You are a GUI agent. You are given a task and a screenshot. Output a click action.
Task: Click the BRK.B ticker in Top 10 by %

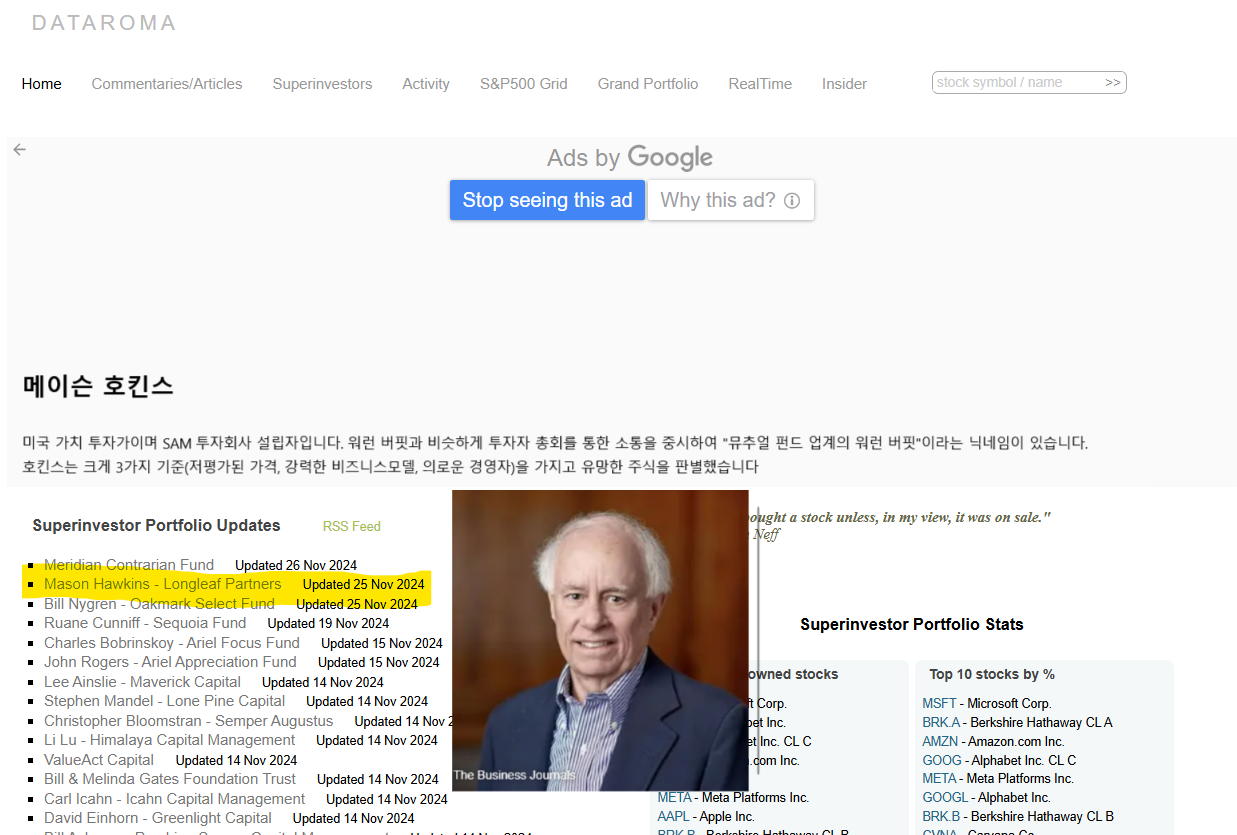click(x=941, y=817)
